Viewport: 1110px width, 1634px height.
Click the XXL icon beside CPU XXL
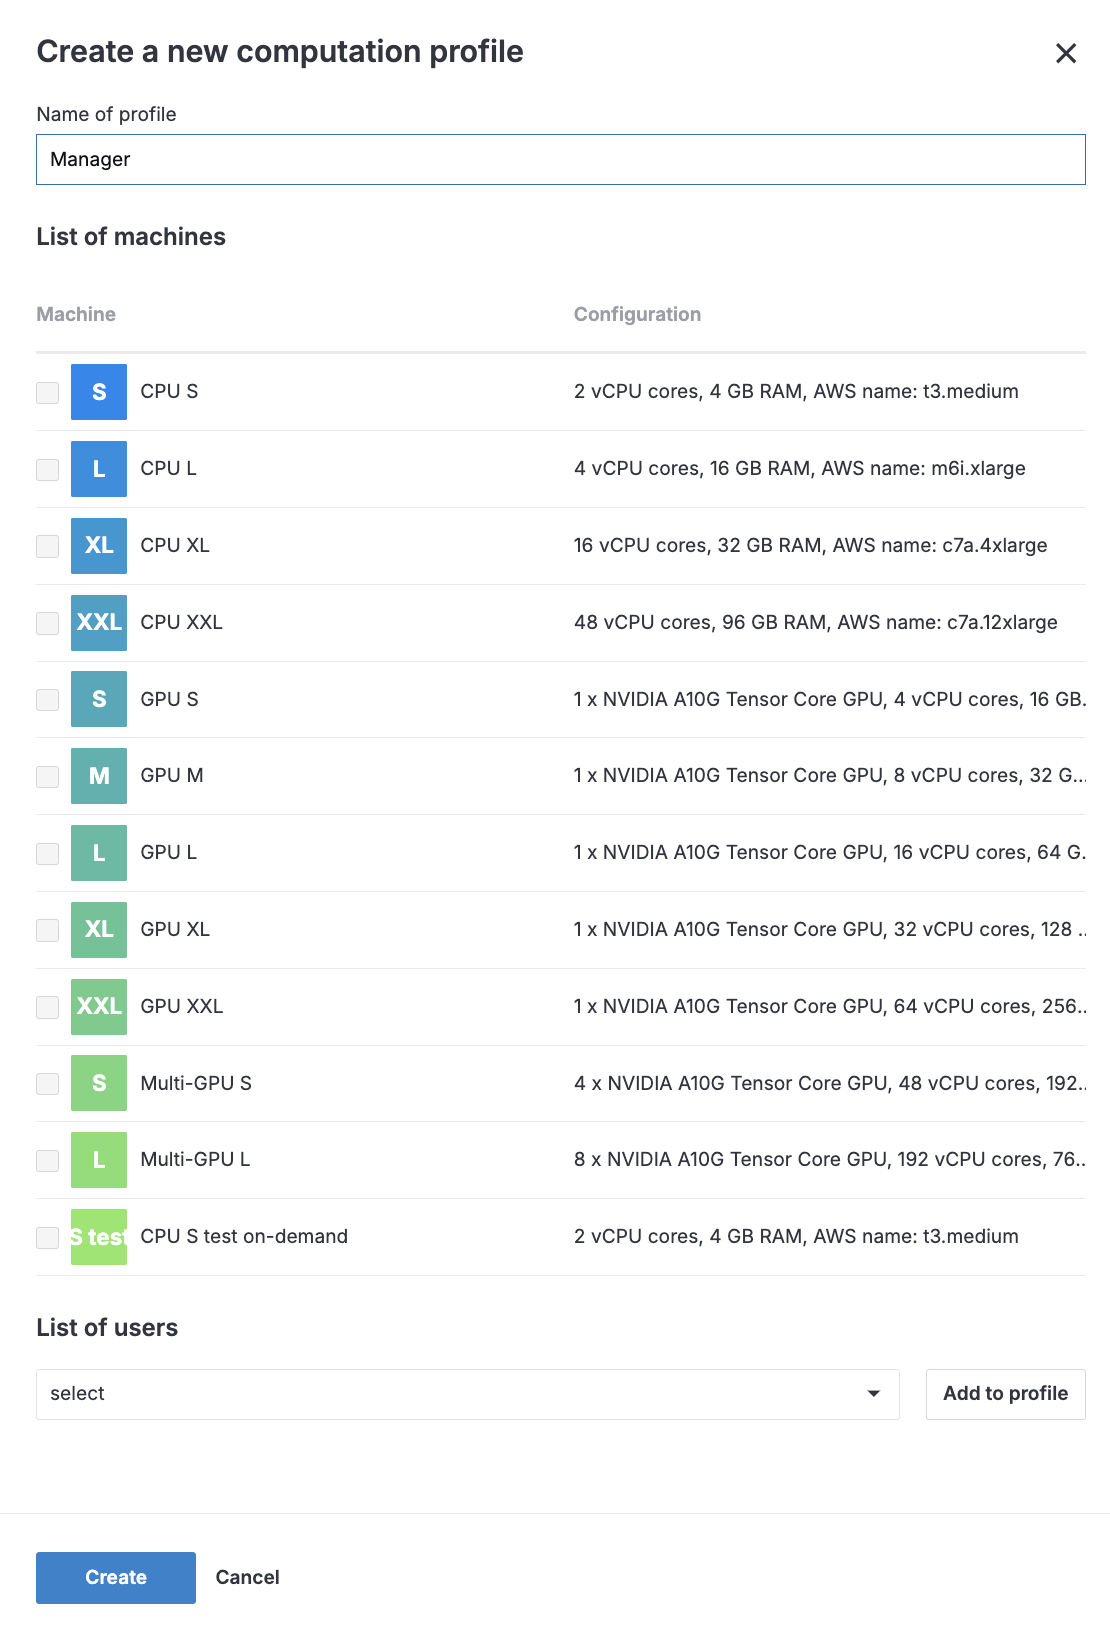coord(99,623)
